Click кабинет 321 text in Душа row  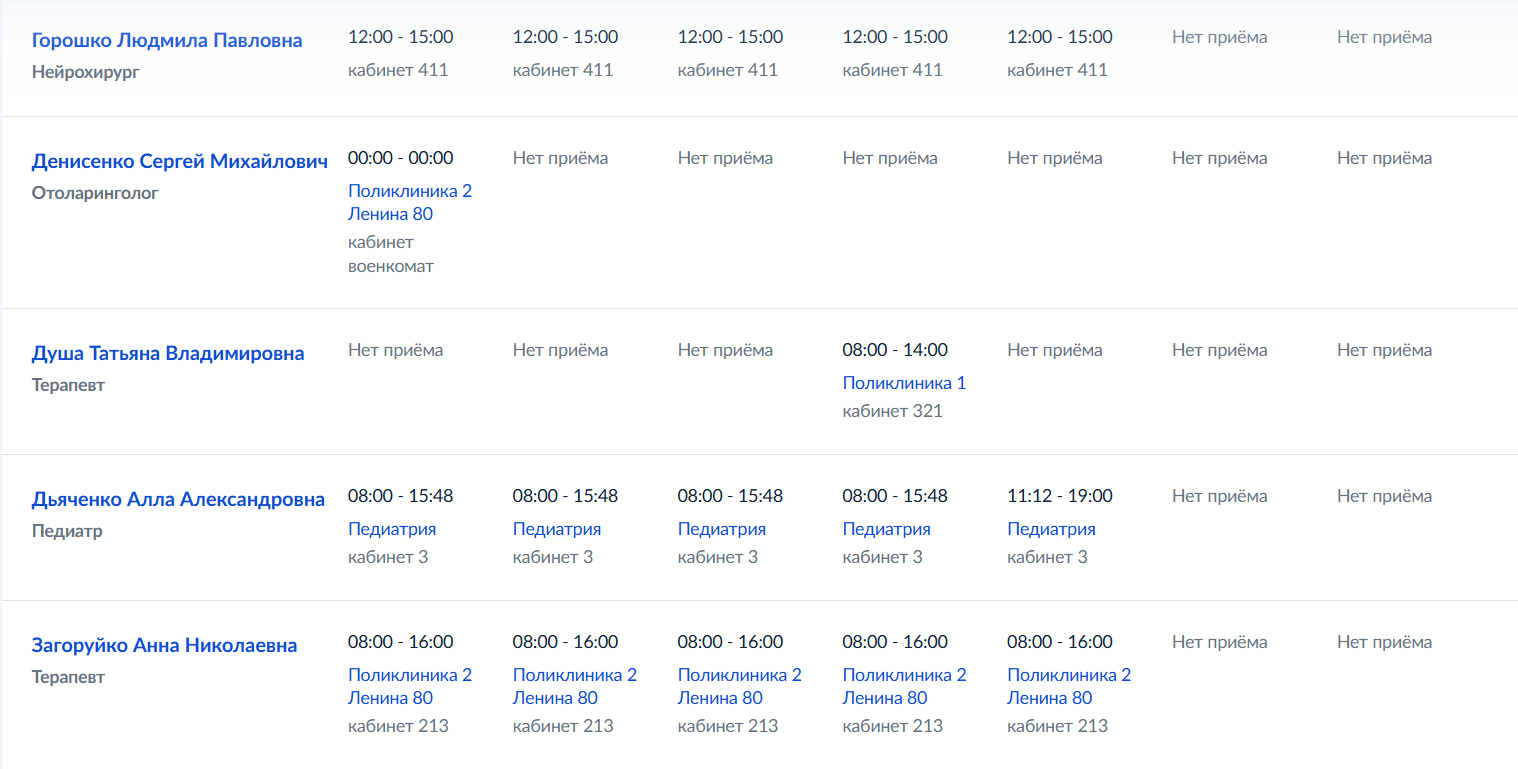pos(893,411)
